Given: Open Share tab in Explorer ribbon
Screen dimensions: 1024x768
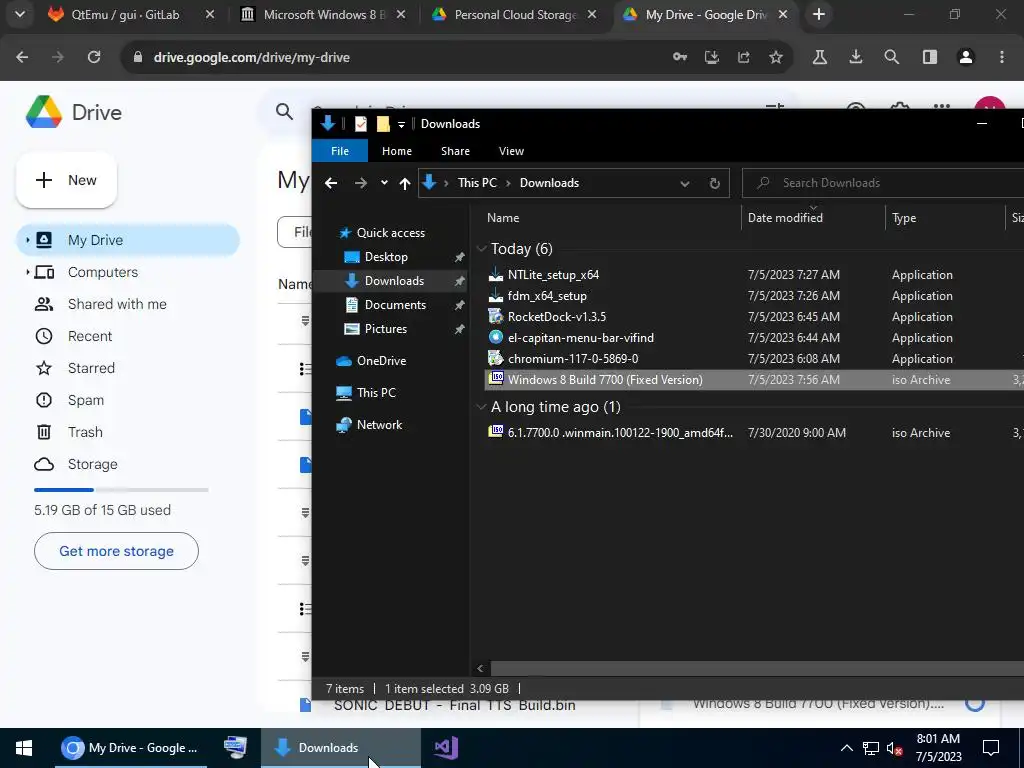Looking at the screenshot, I should pyautogui.click(x=455, y=151).
